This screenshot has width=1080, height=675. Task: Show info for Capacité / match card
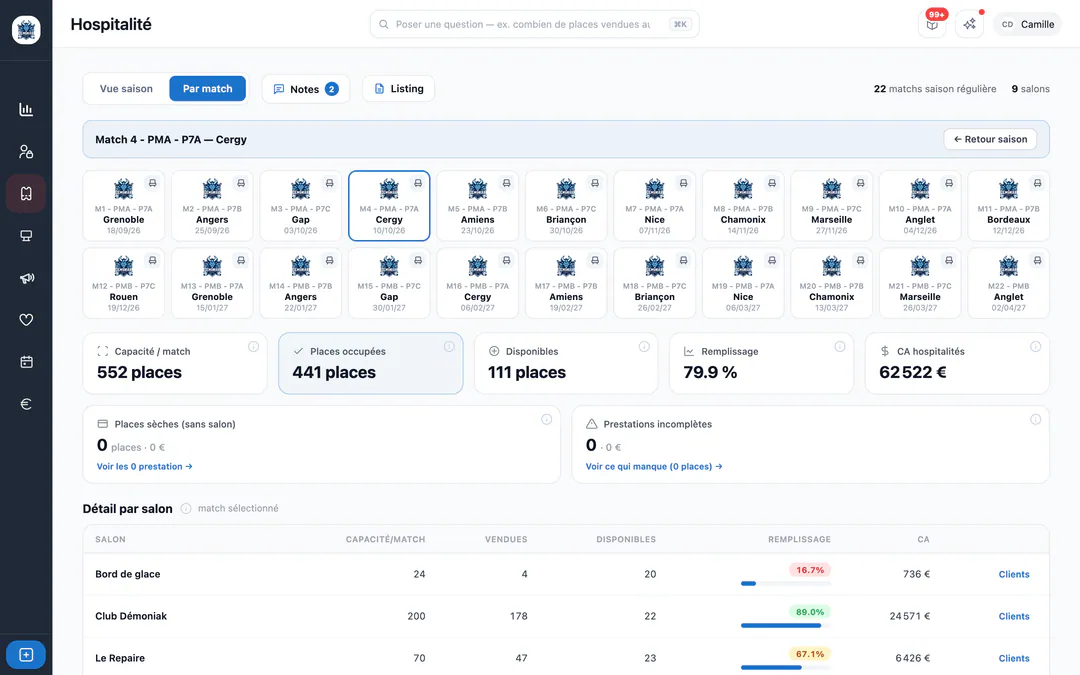253,346
